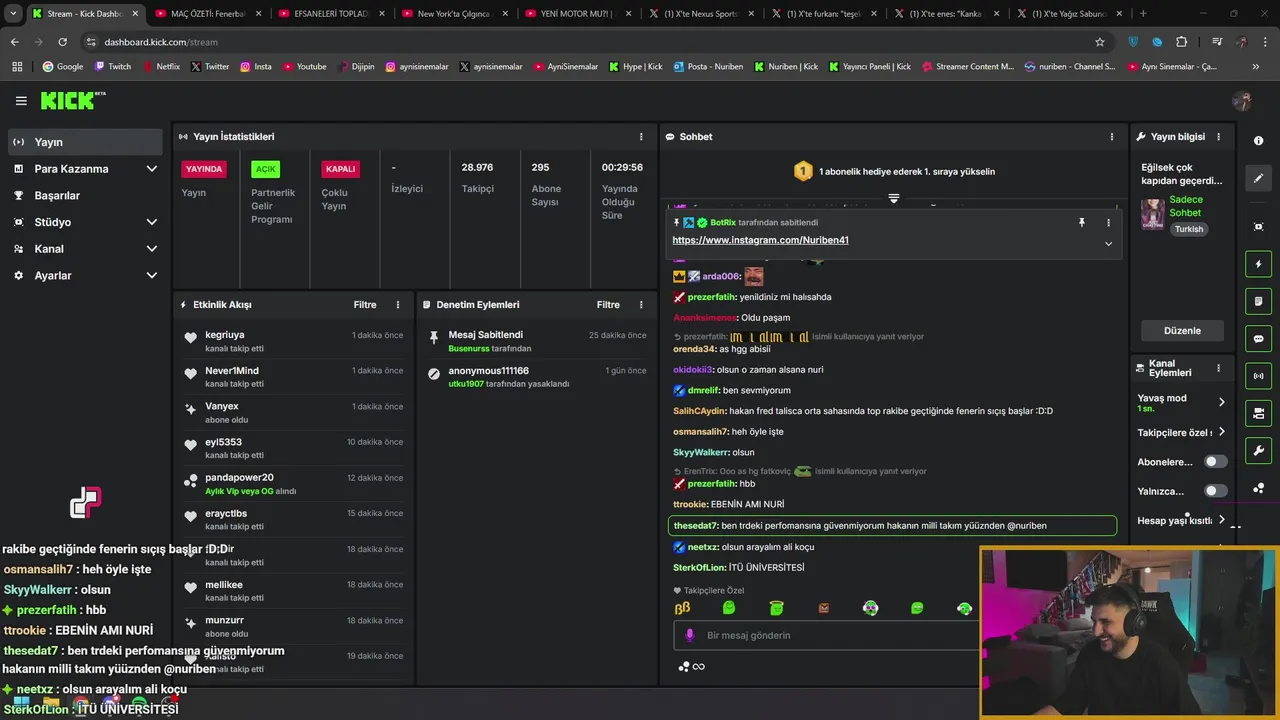The width and height of the screenshot is (1280, 720).
Task: Reload the page with browser refresh button
Action: (62, 42)
